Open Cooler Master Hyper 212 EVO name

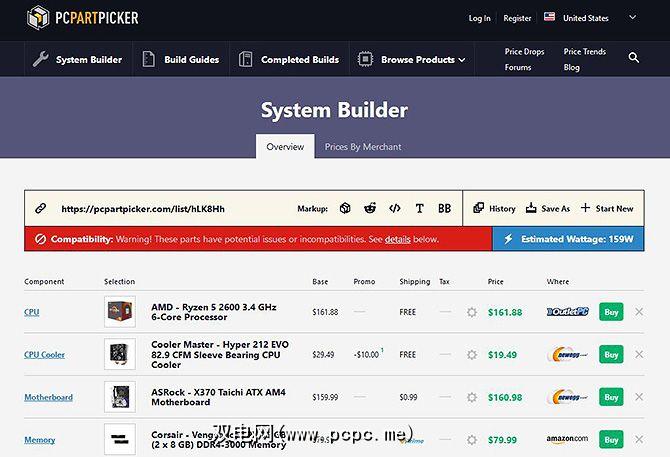click(x=220, y=354)
